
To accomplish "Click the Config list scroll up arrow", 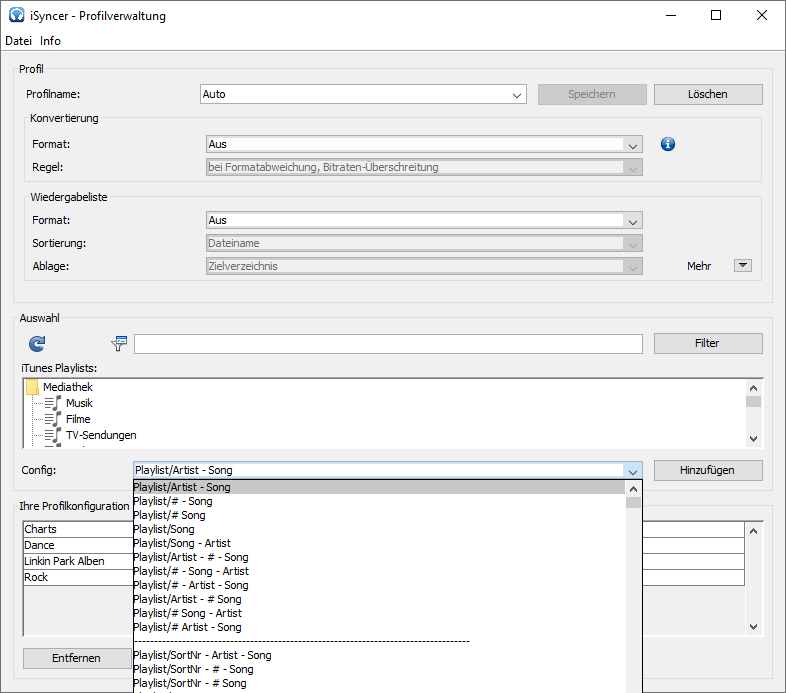I will [633, 489].
